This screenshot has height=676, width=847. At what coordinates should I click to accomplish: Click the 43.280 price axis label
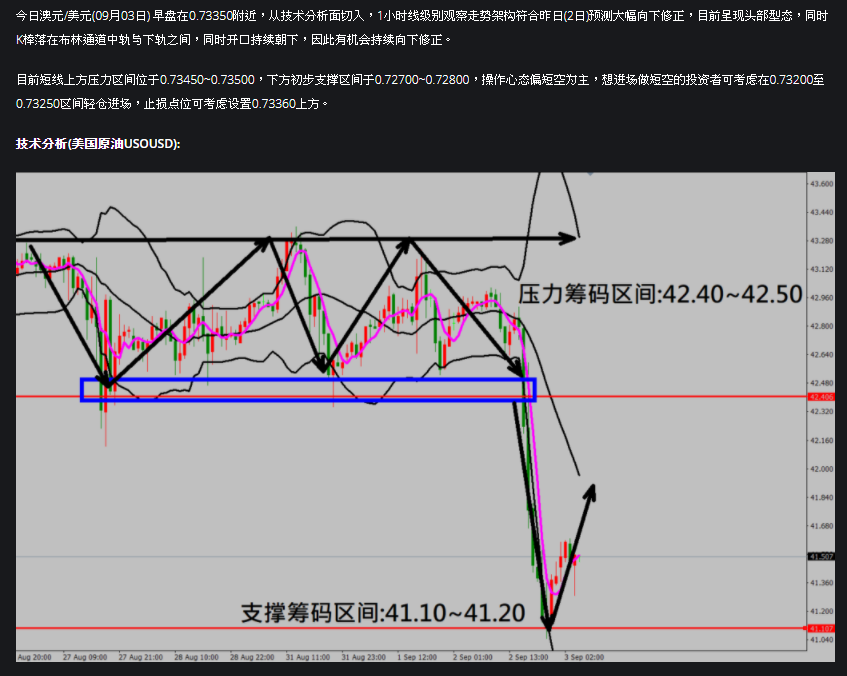pos(821,240)
